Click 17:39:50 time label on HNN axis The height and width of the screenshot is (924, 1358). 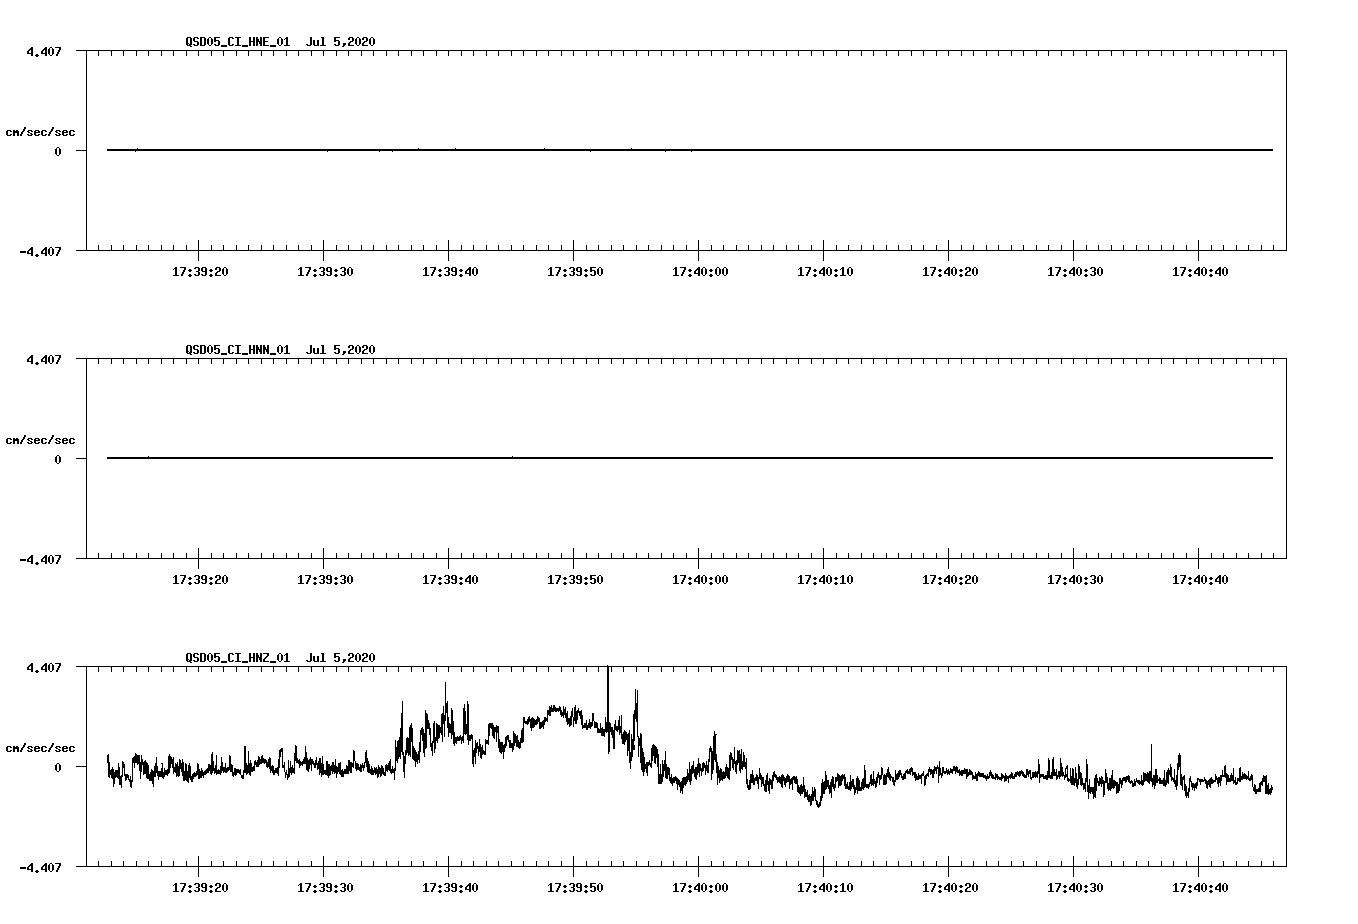575,579
